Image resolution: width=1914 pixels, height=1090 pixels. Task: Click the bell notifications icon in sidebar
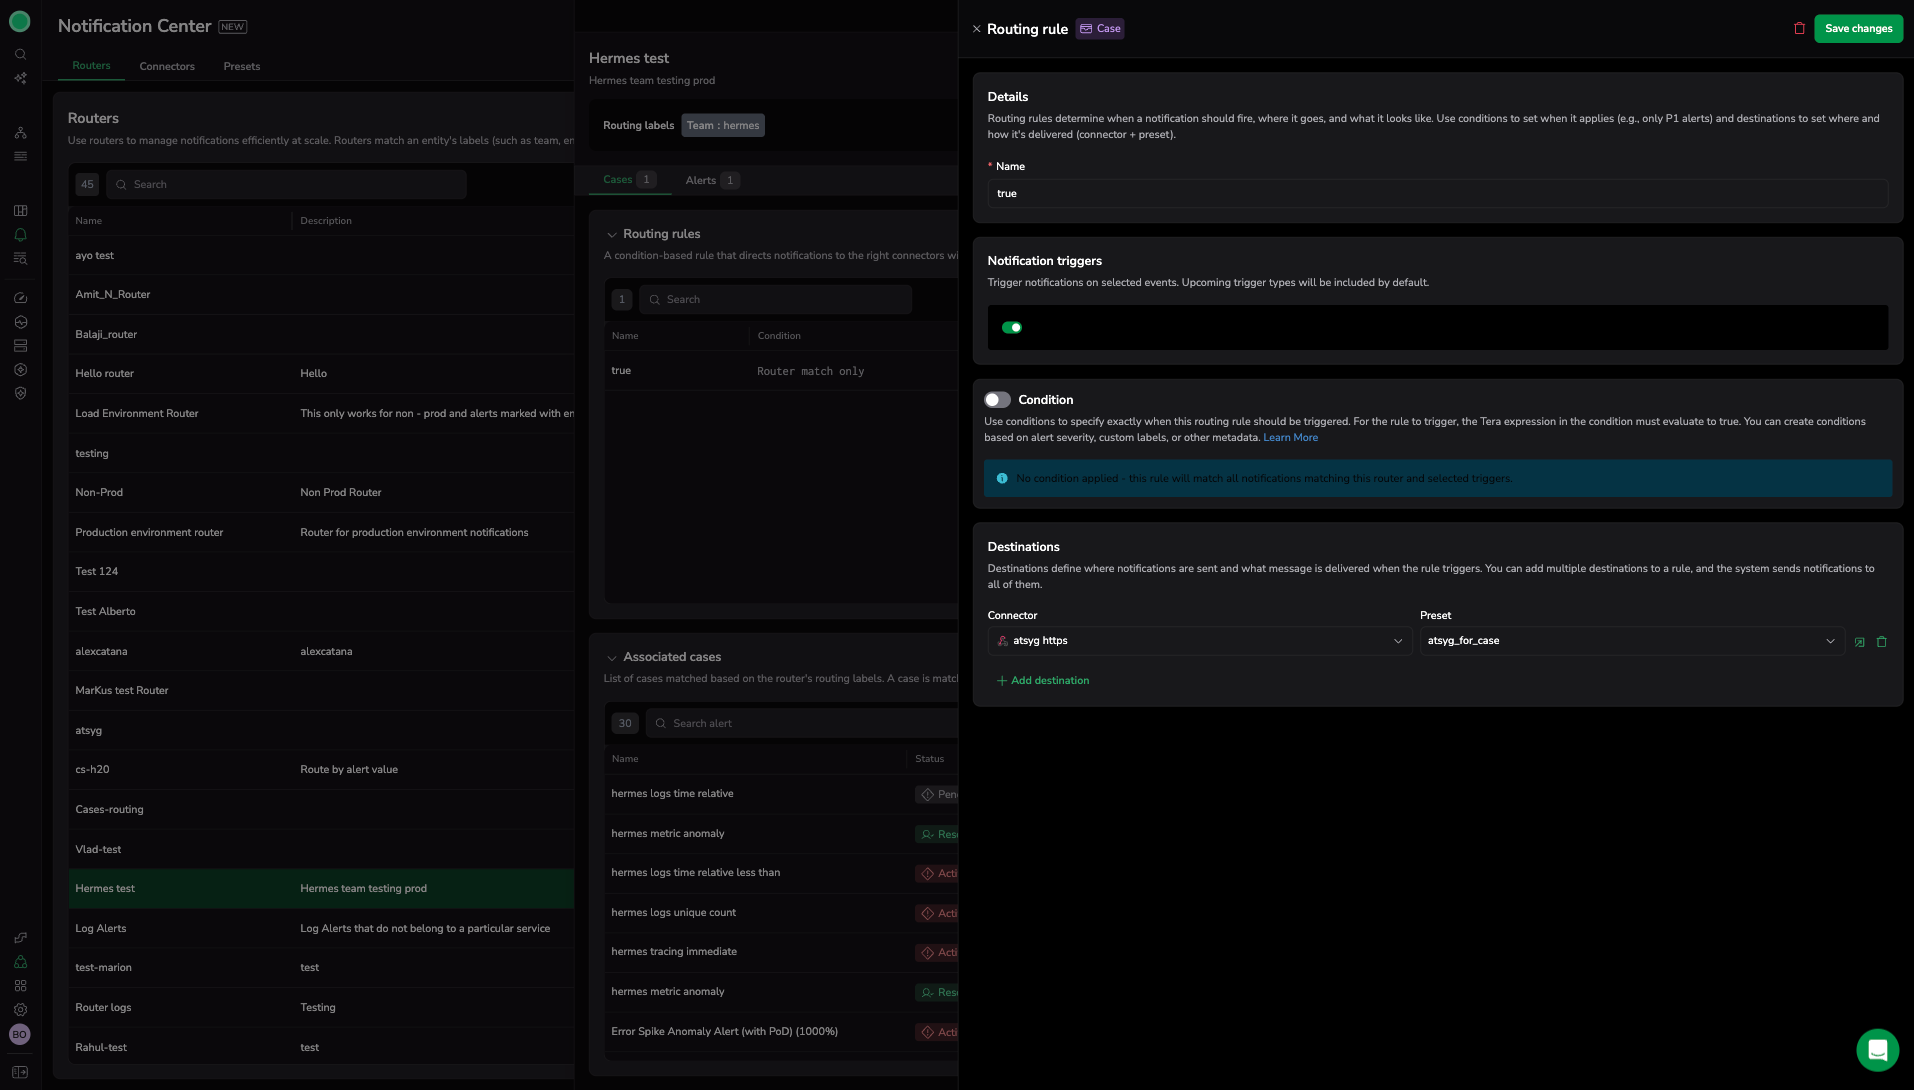coord(20,235)
